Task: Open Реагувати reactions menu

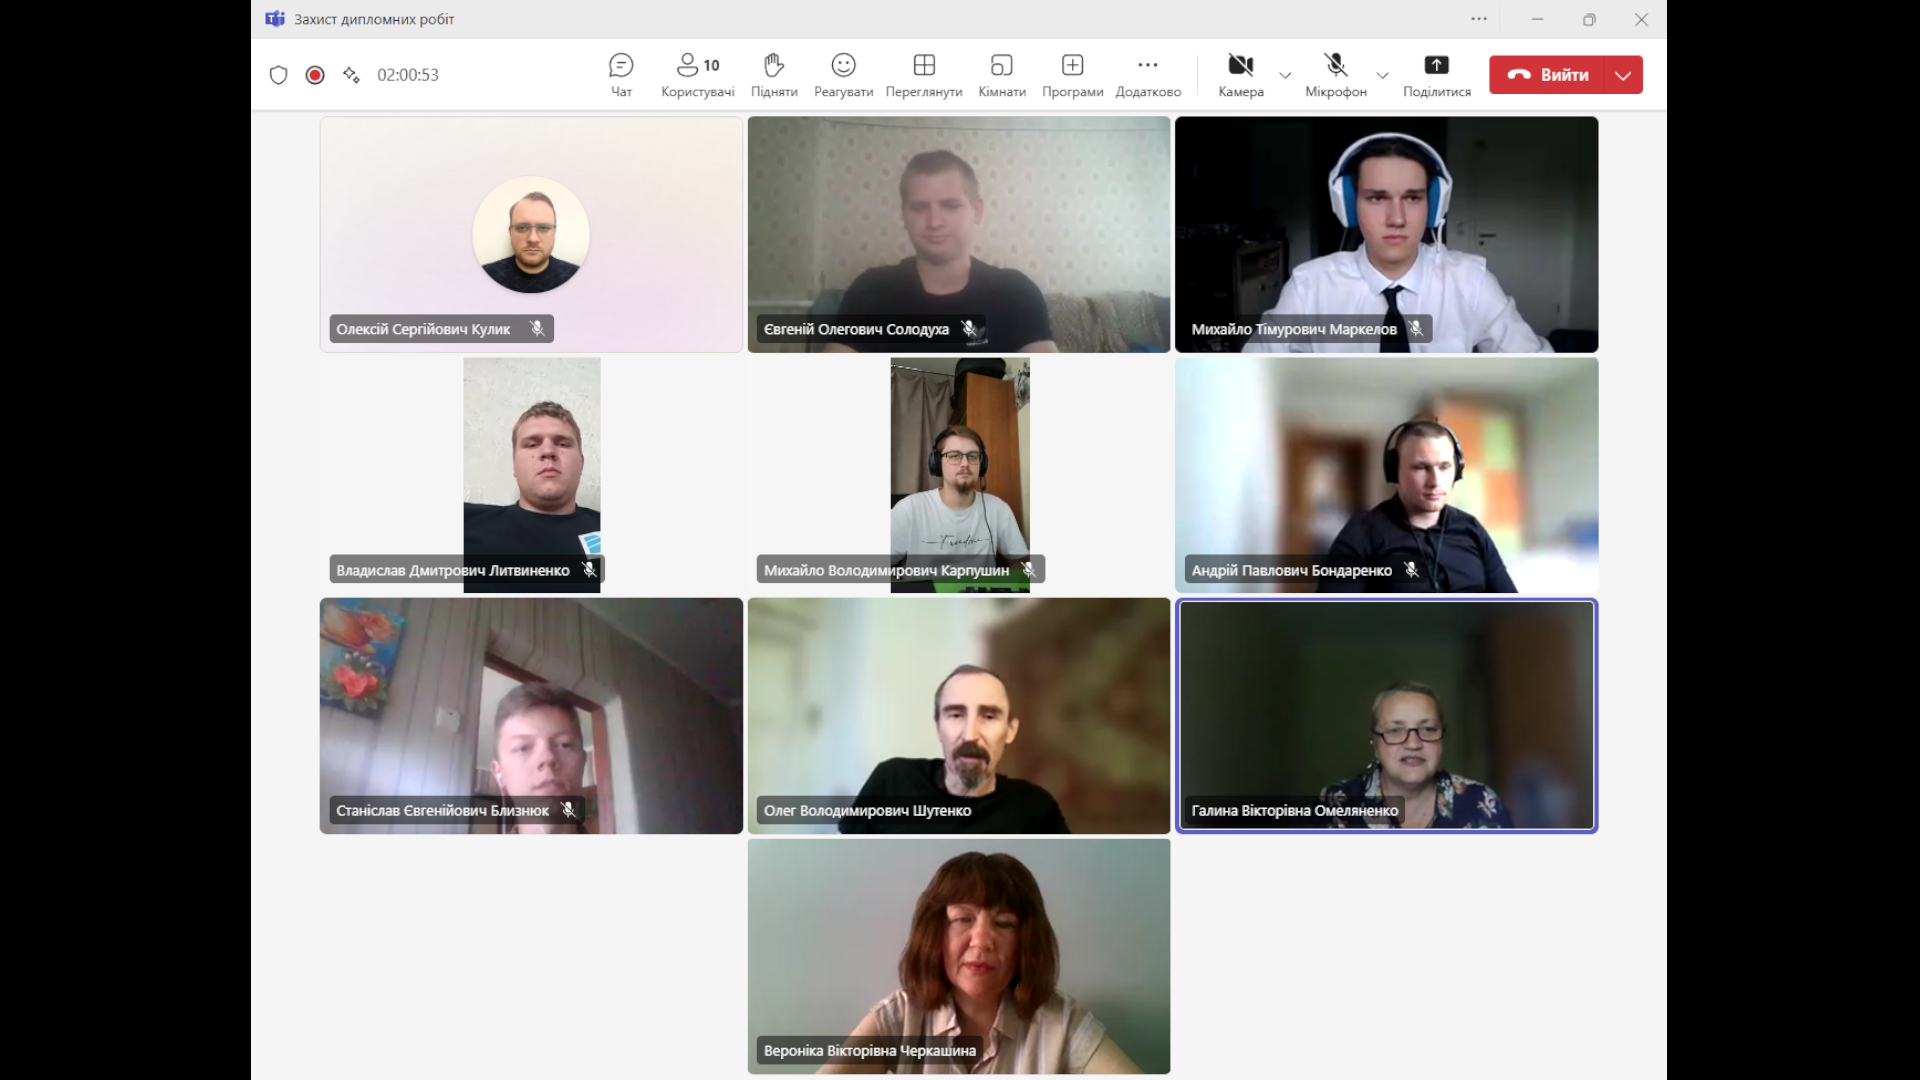Action: (843, 75)
